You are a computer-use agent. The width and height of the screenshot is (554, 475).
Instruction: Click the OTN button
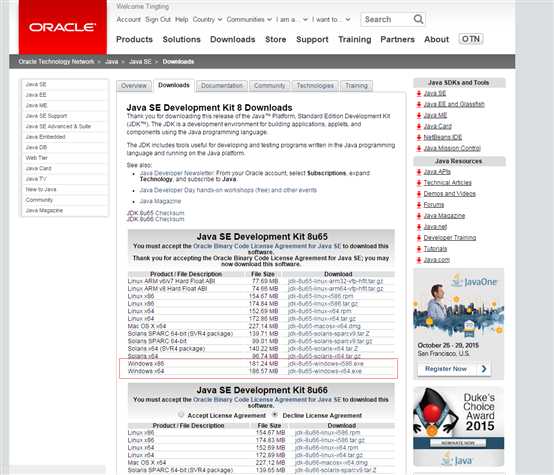click(x=471, y=39)
